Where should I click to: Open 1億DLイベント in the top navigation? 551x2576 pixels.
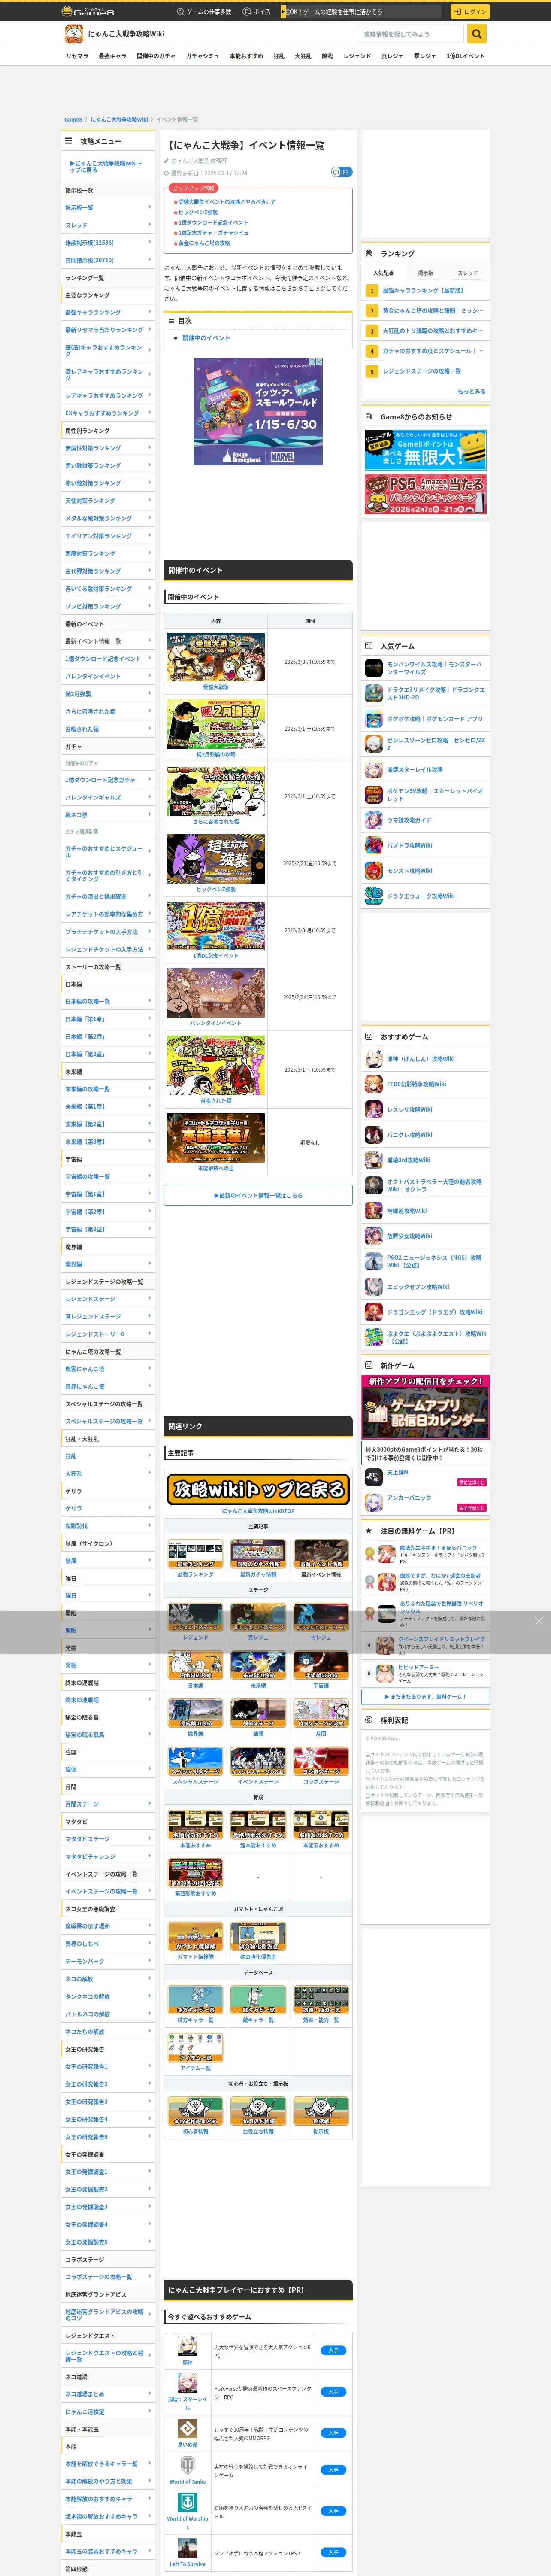point(465,56)
